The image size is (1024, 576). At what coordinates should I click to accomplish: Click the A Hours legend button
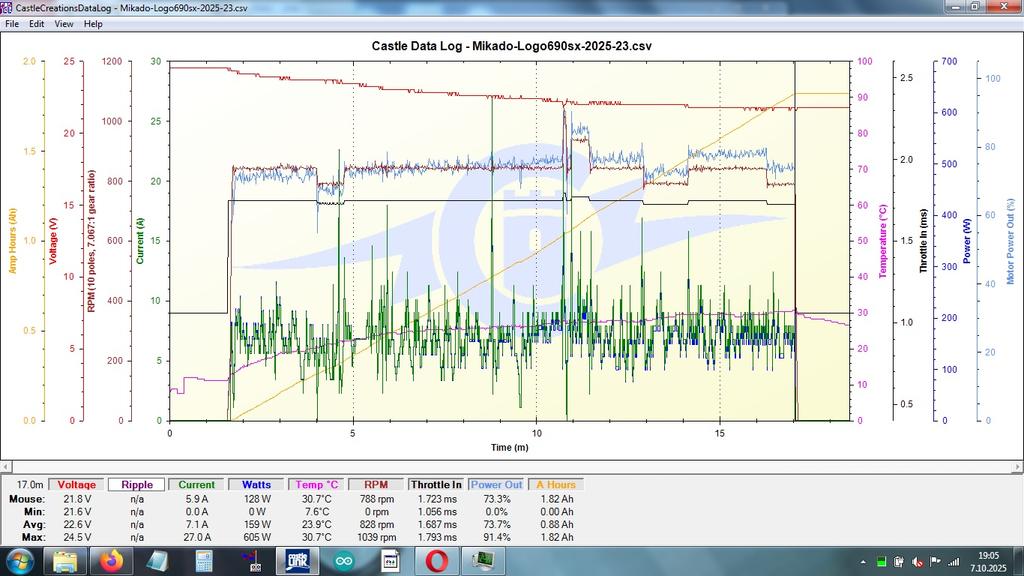pyautogui.click(x=556, y=485)
